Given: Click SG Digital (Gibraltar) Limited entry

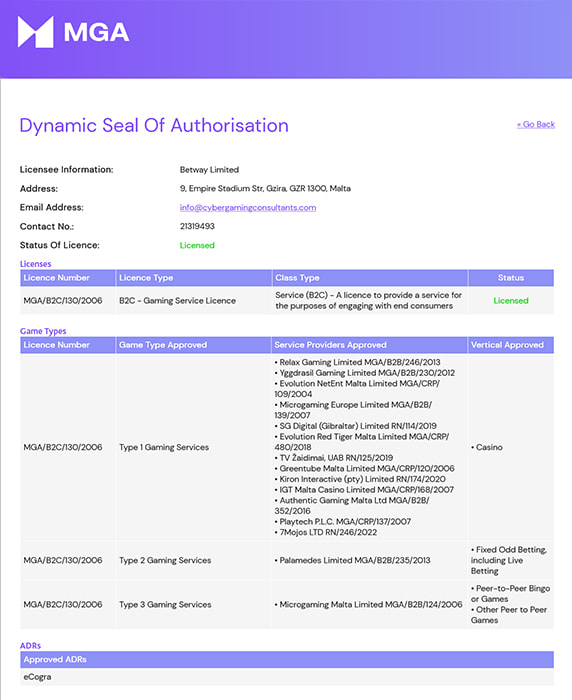Looking at the screenshot, I should click(x=355, y=426).
